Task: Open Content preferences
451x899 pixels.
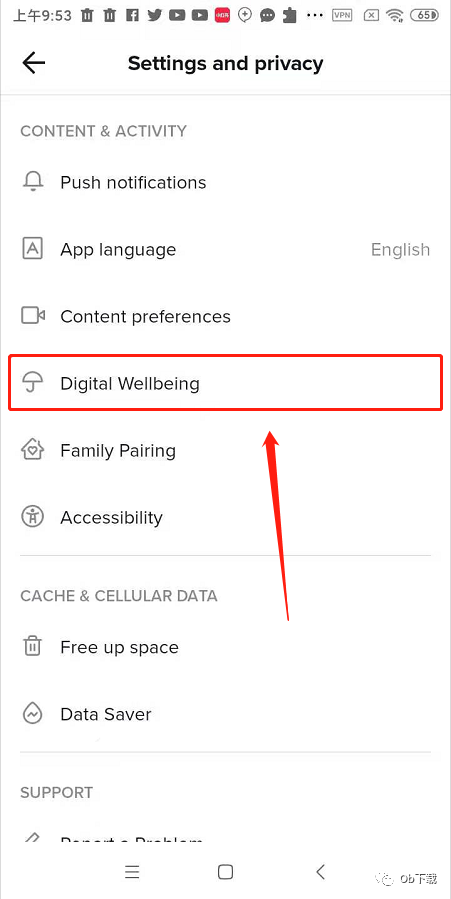Action: 225,316
